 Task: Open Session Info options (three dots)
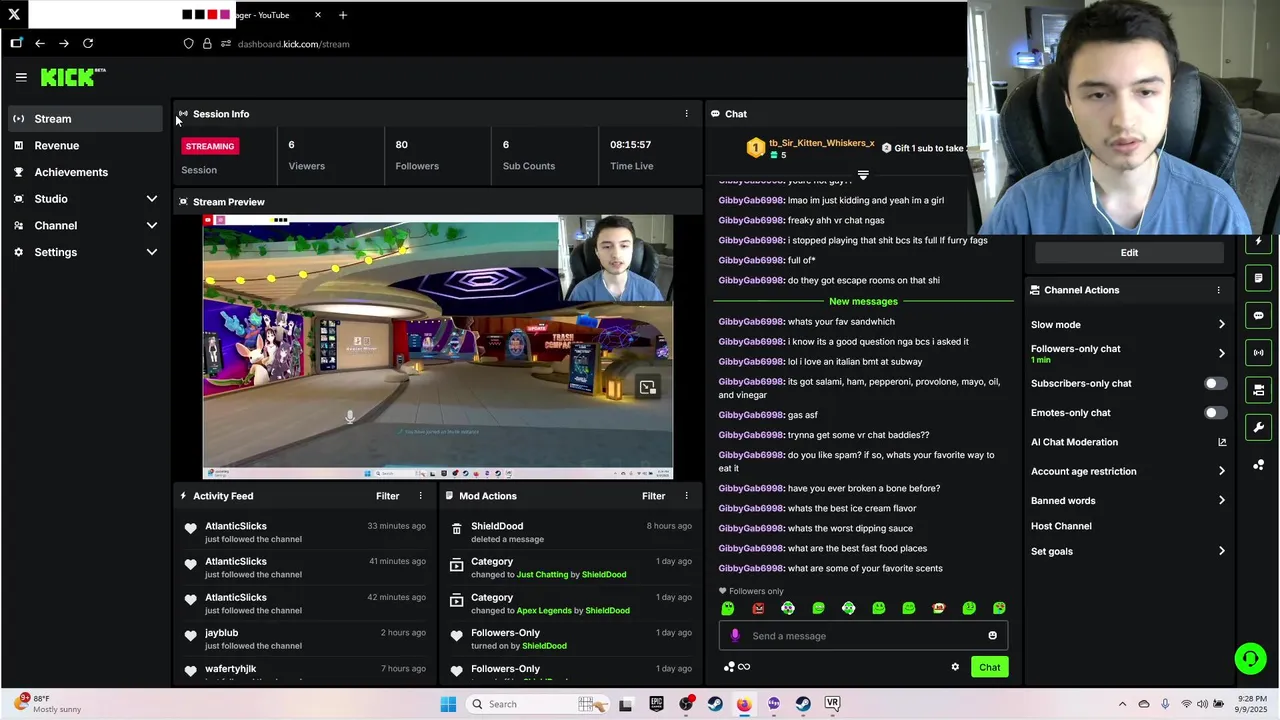pyautogui.click(x=686, y=114)
